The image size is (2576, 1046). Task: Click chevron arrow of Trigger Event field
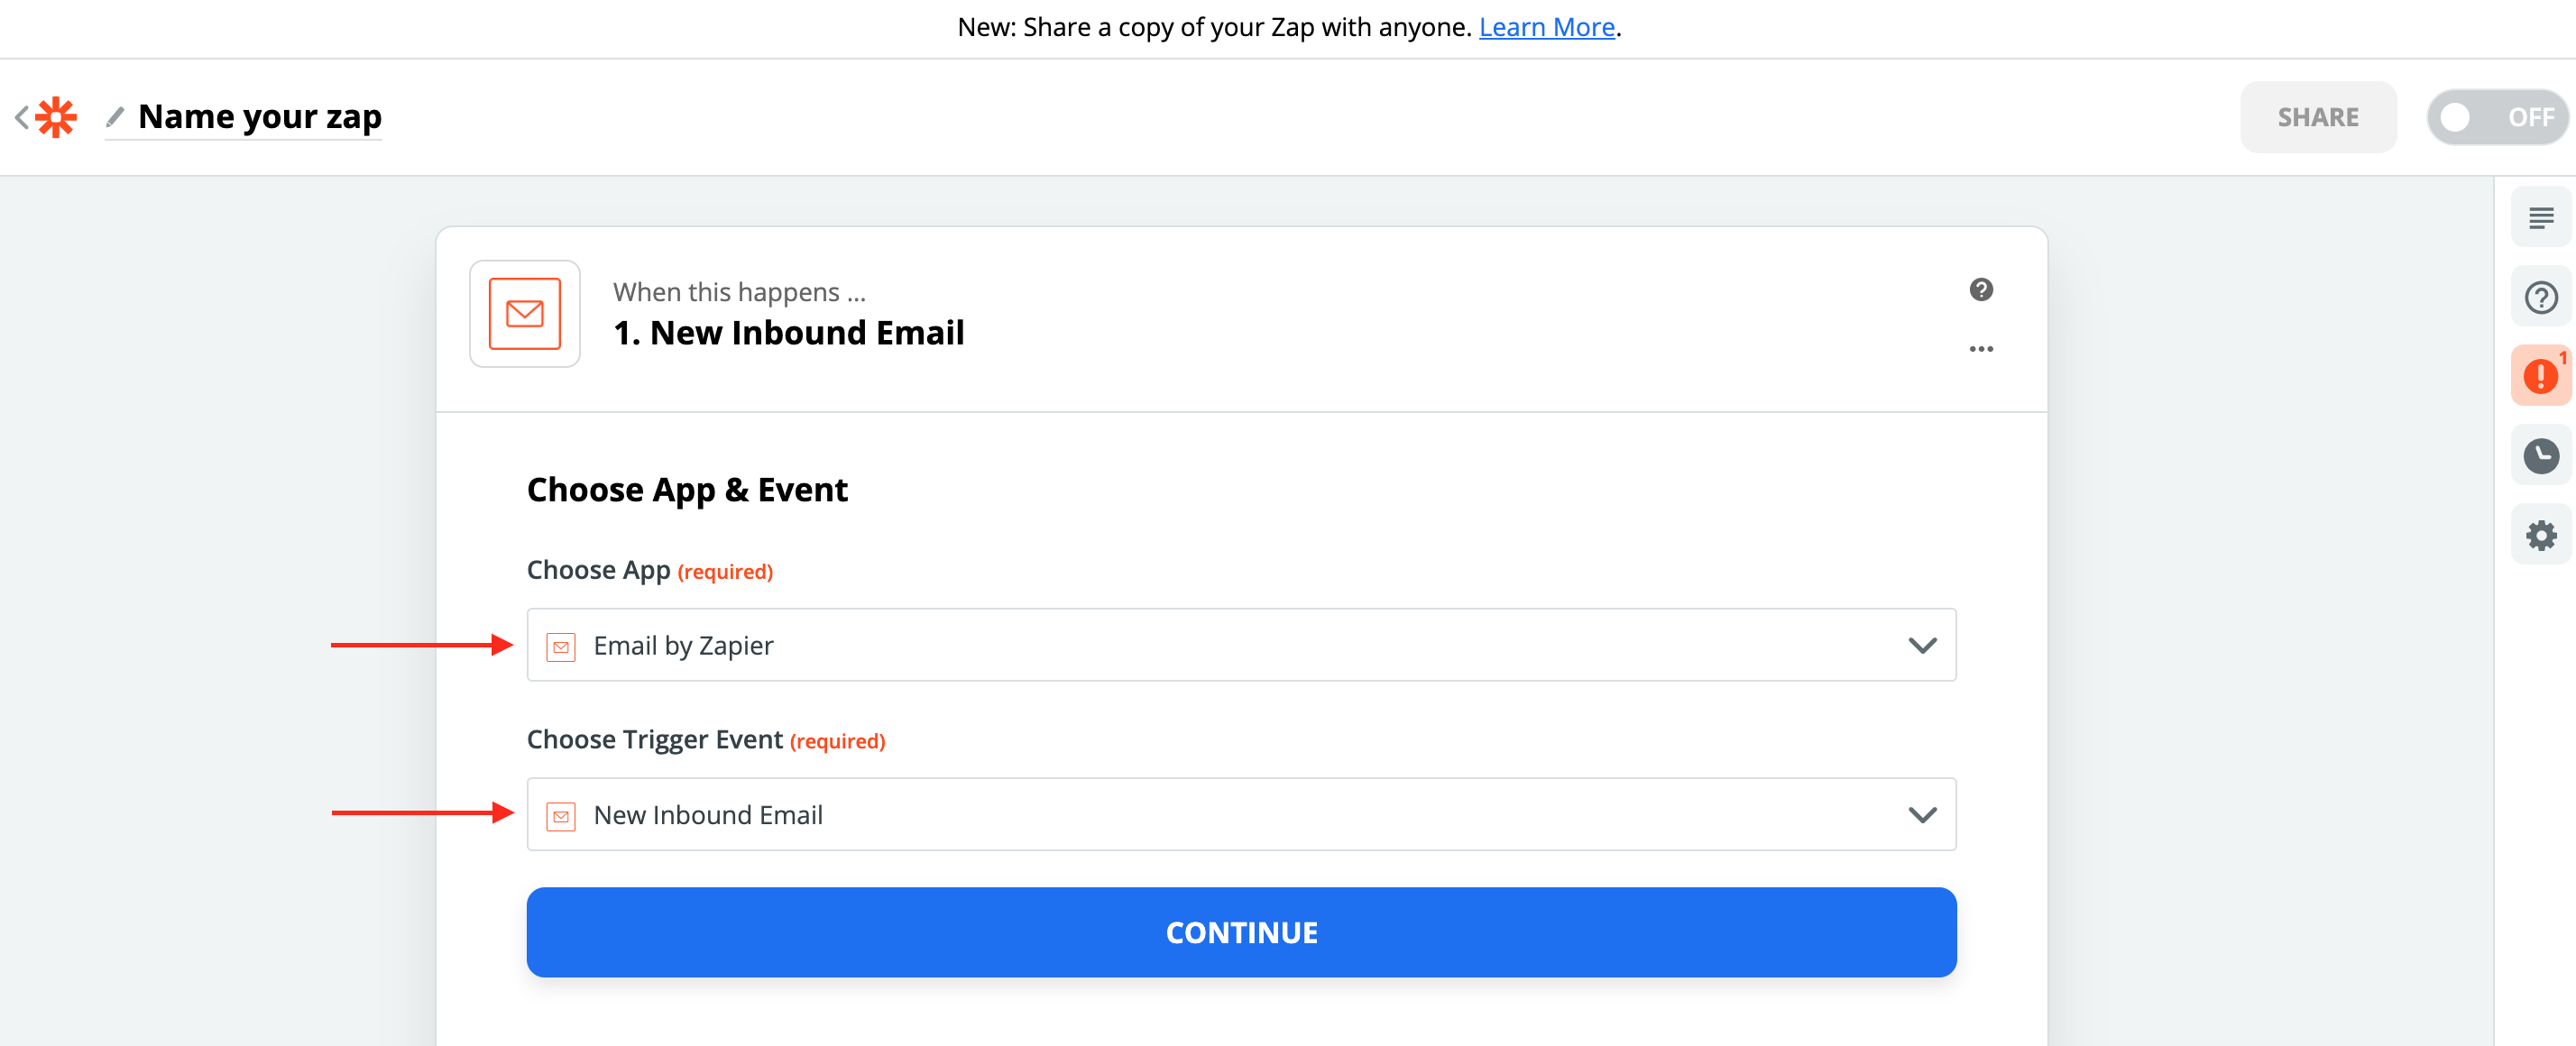[1921, 814]
